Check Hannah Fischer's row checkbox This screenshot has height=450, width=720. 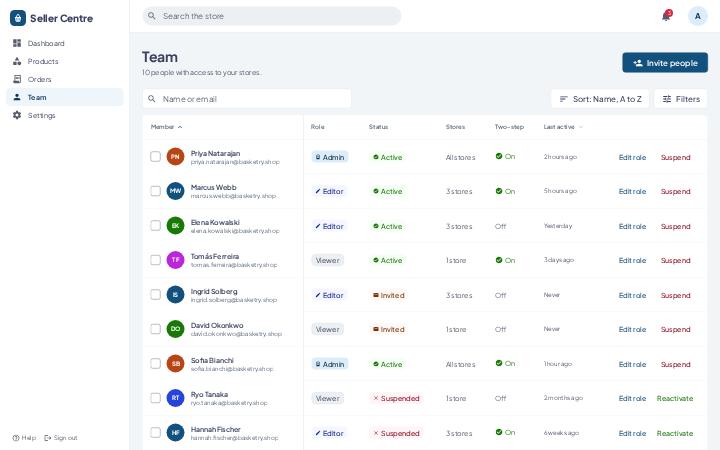pos(156,433)
